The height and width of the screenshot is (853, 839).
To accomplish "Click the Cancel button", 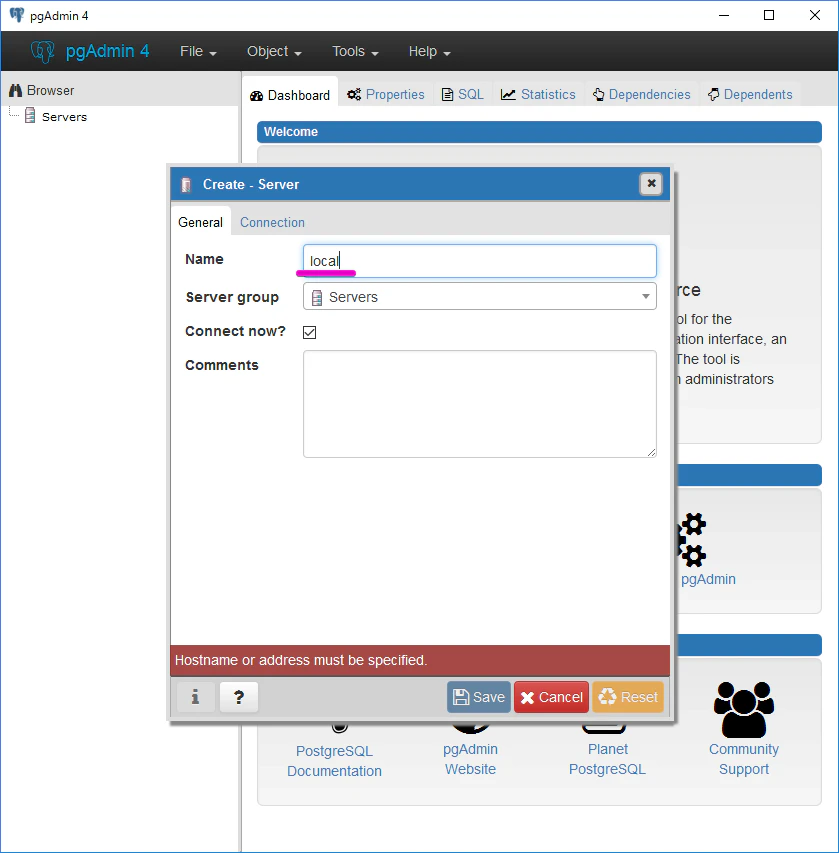I will pyautogui.click(x=551, y=697).
